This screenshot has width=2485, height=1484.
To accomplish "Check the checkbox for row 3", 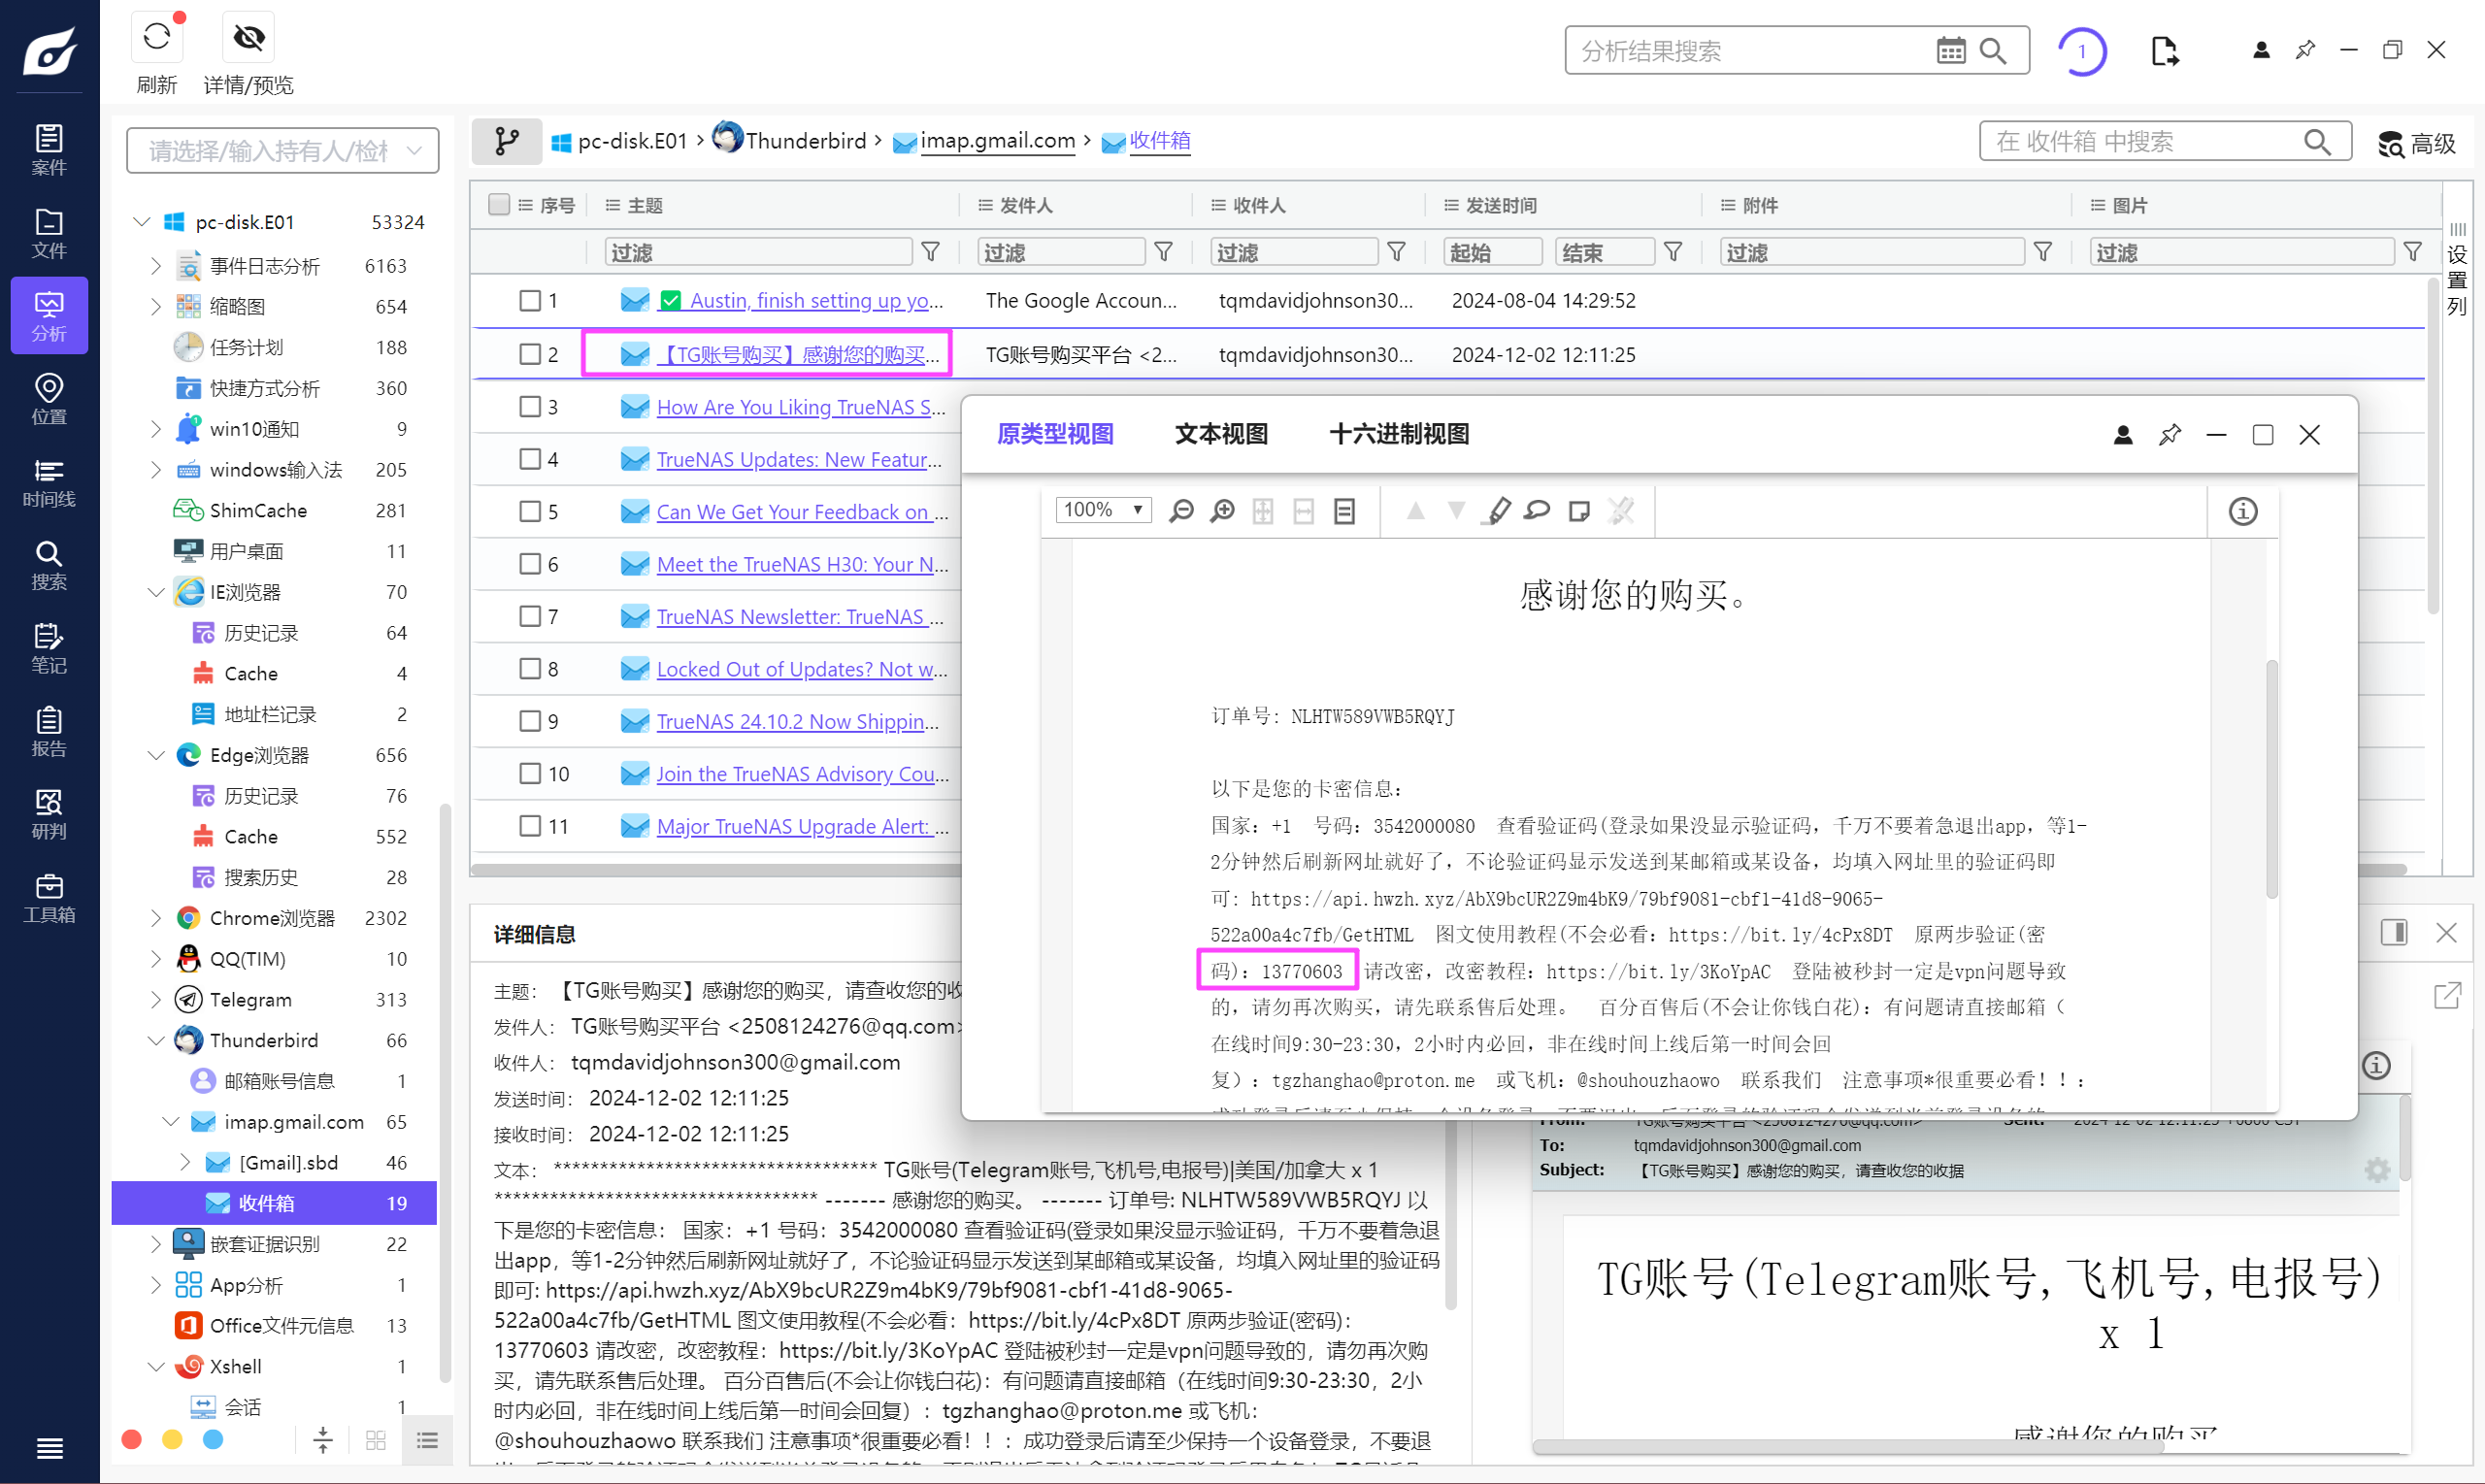I will coord(530,407).
